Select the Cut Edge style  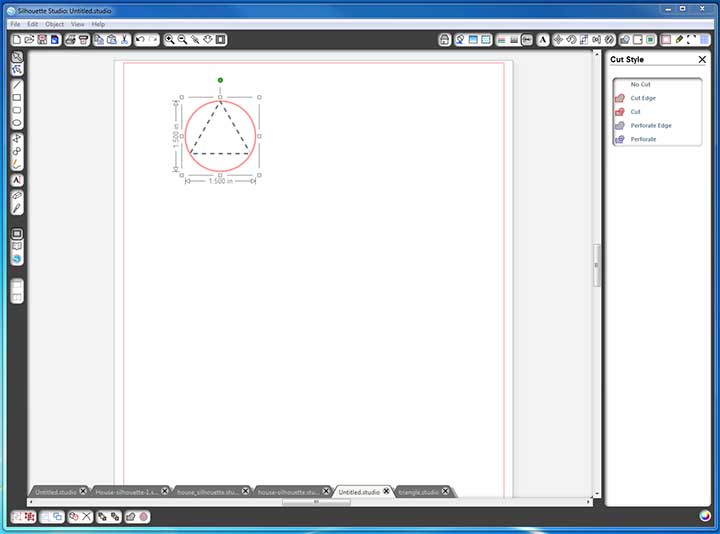[x=657, y=98]
